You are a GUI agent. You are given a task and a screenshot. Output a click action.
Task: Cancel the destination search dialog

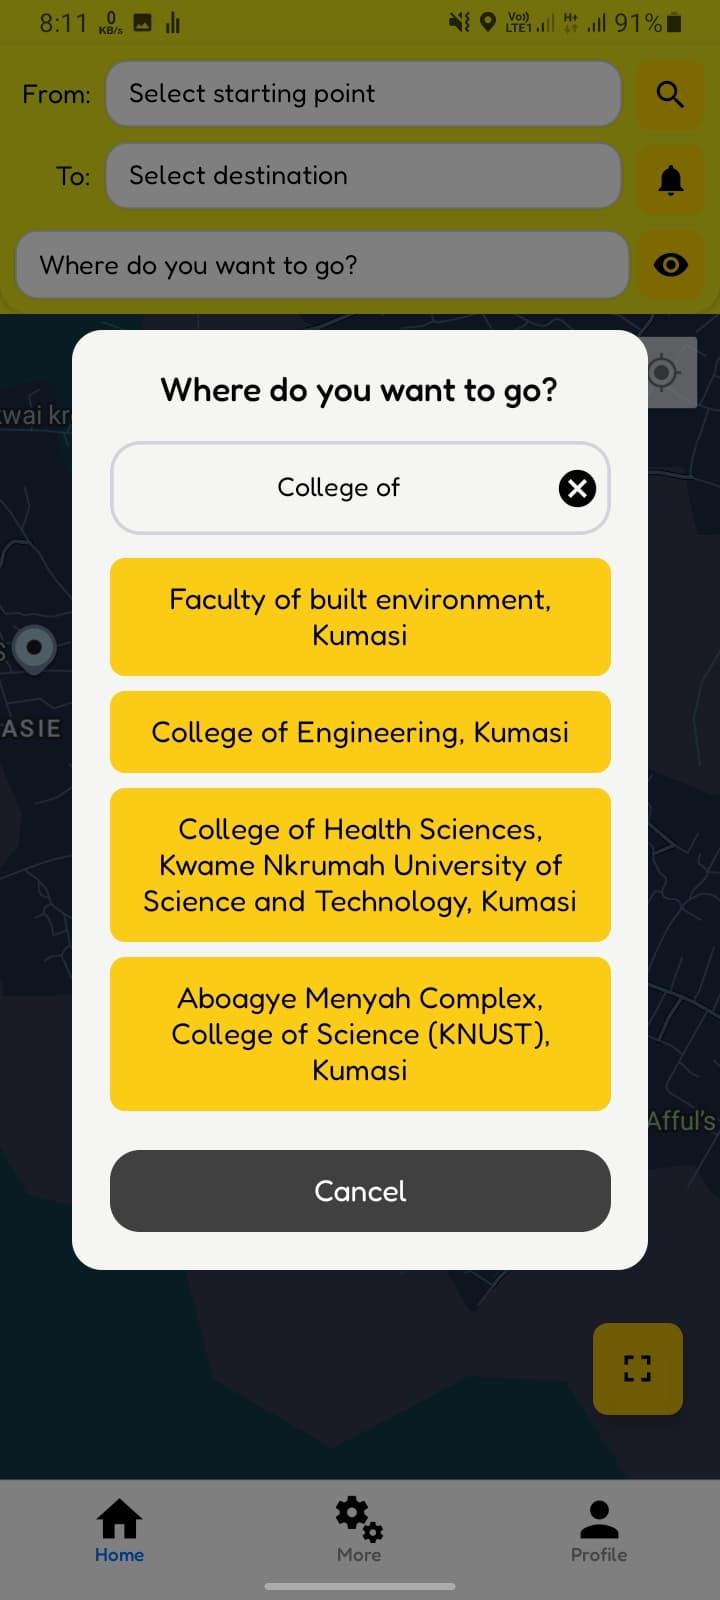point(360,1191)
